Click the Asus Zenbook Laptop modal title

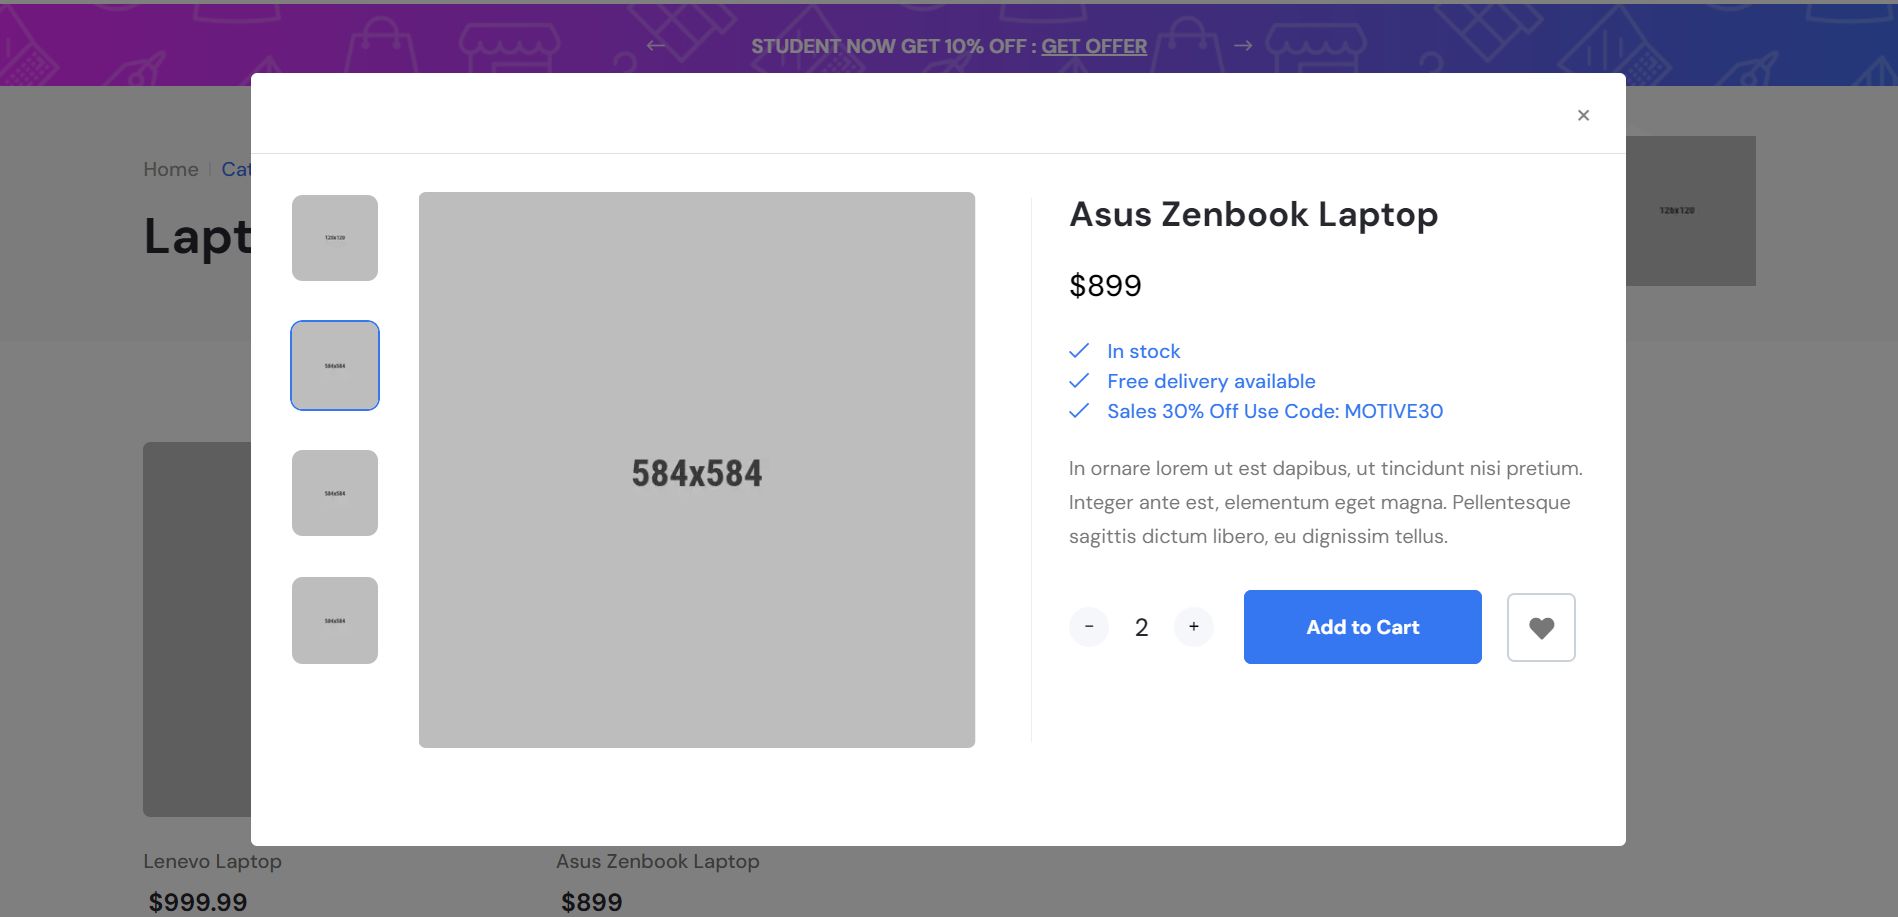pos(1253,214)
